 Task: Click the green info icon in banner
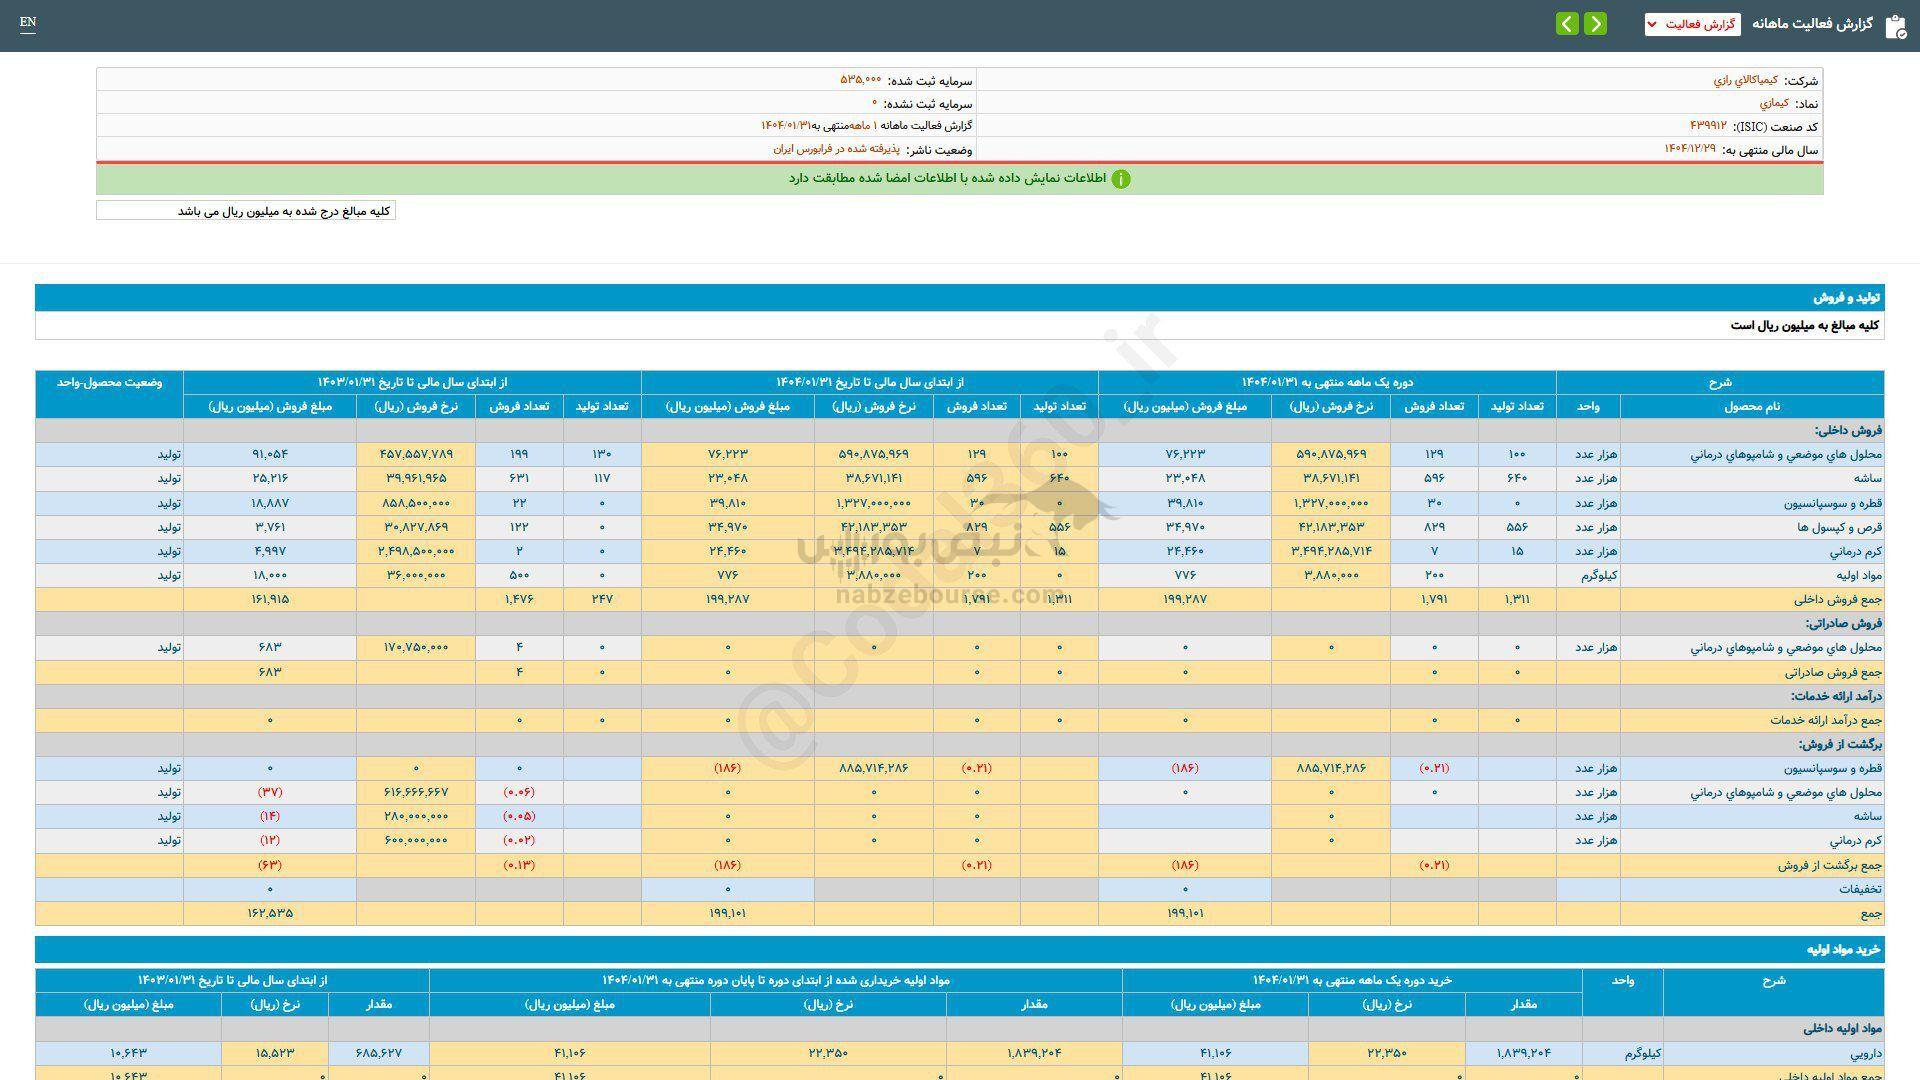1121,179
